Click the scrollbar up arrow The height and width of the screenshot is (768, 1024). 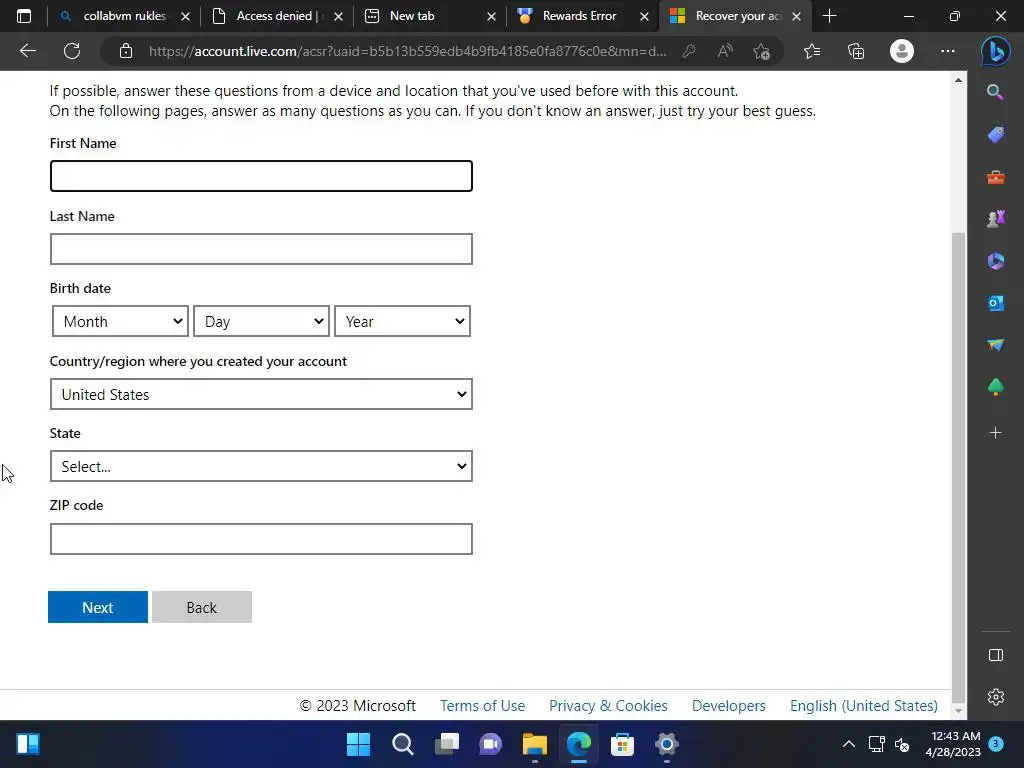point(958,80)
